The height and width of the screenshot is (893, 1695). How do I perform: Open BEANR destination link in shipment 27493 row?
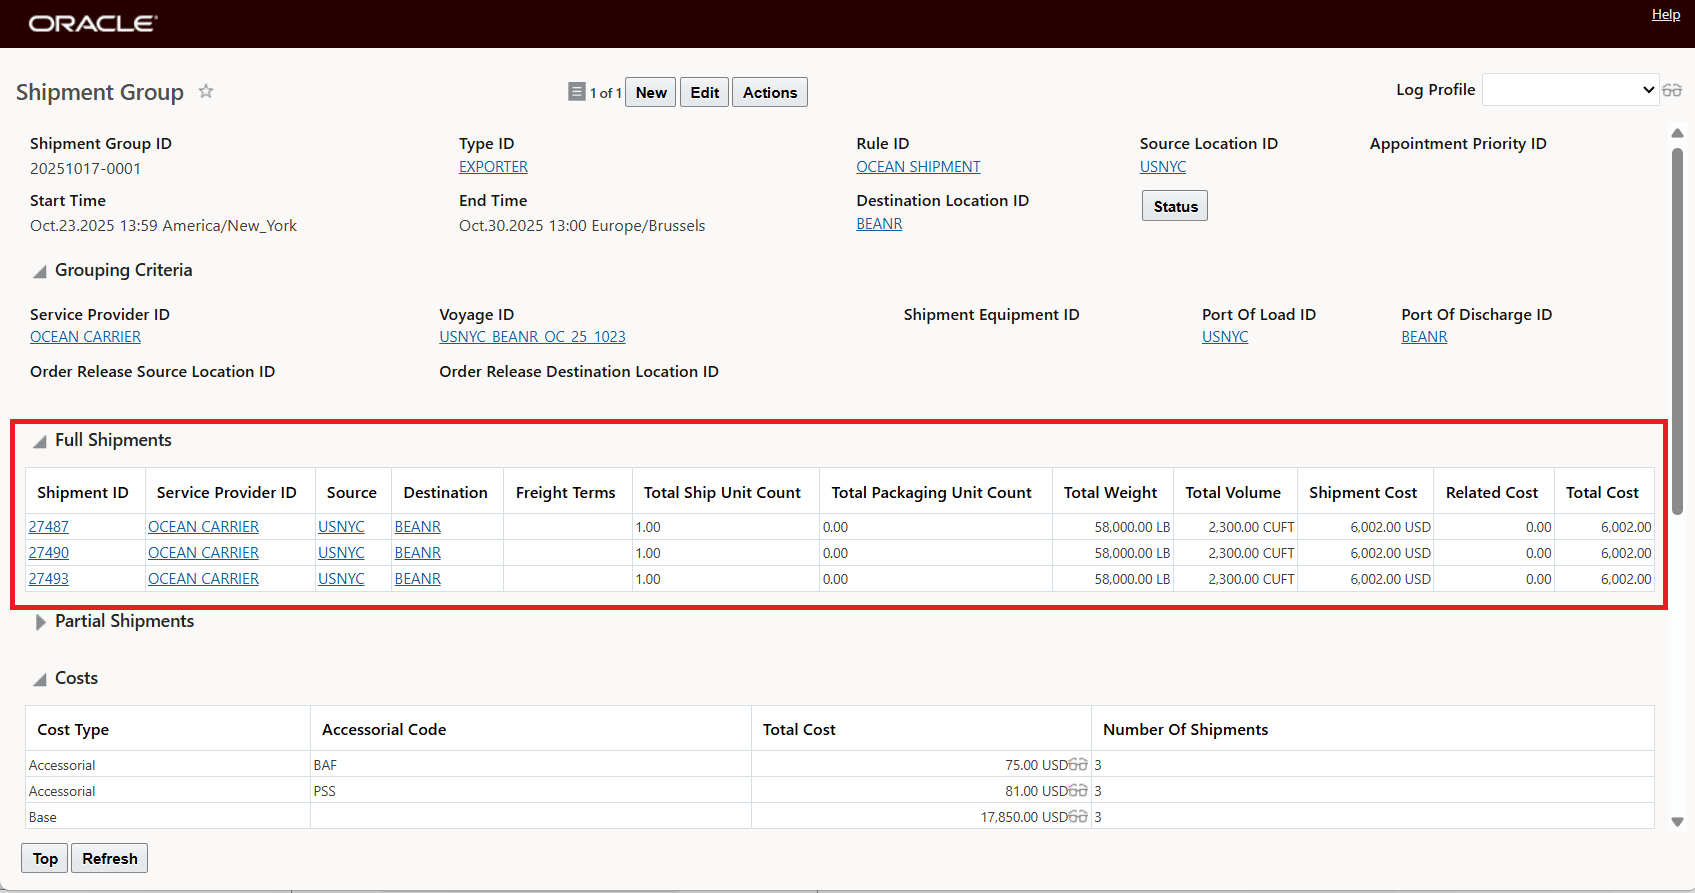point(418,579)
